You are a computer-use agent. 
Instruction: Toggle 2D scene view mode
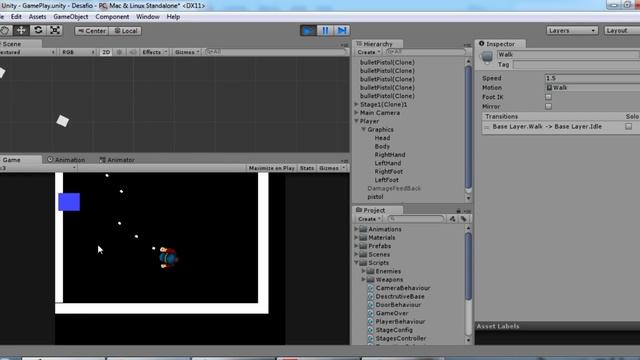(106, 52)
